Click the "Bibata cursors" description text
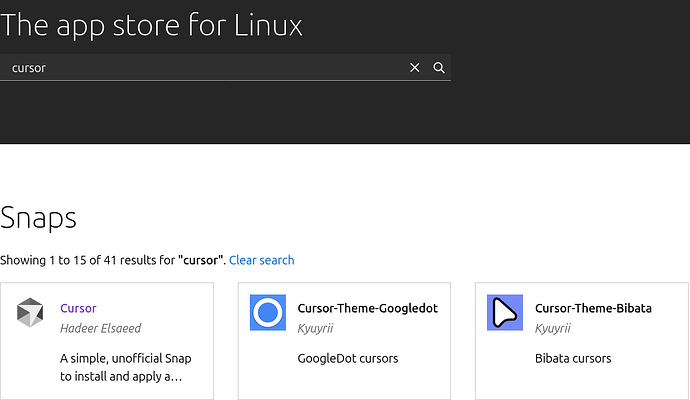 pyautogui.click(x=573, y=358)
